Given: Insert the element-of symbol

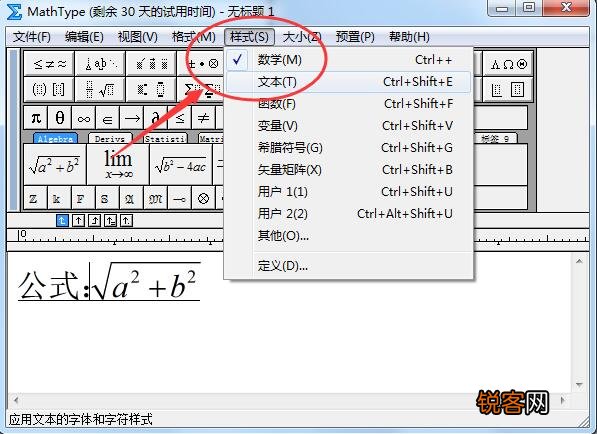Looking at the screenshot, I should pos(108,118).
